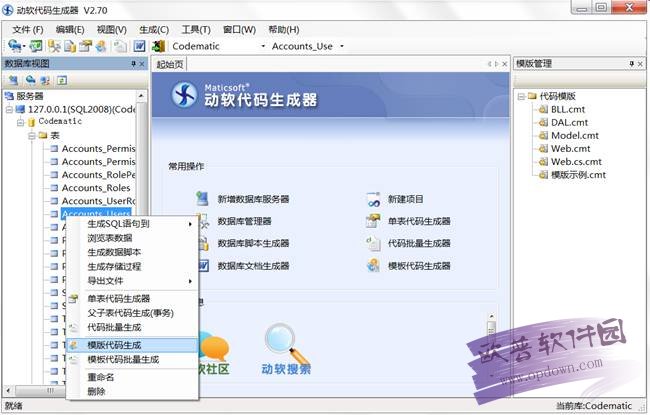
Task: Select the Web.cs.cmt template
Action: pos(576,162)
